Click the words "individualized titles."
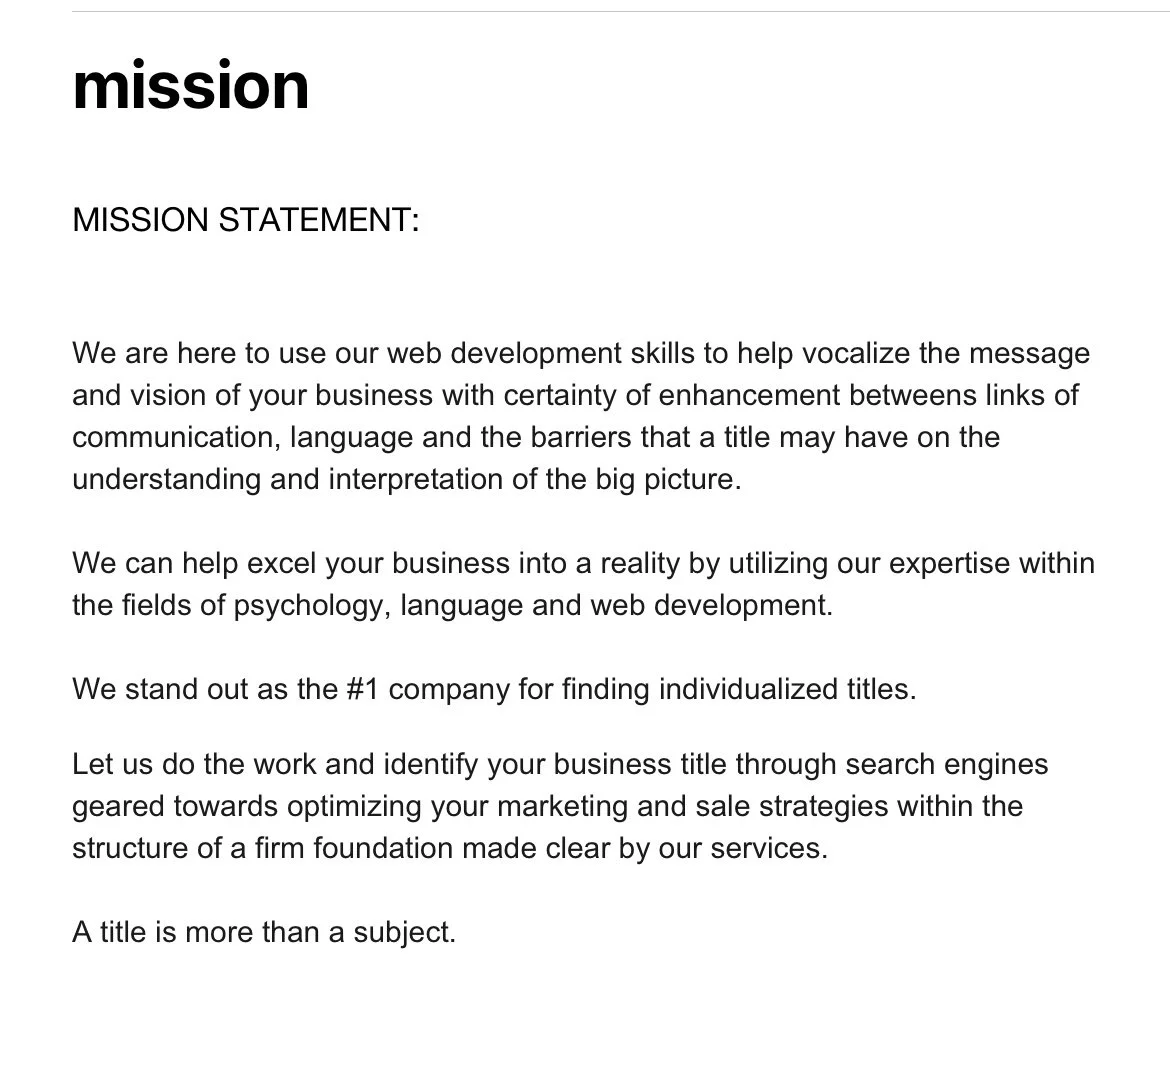The width and height of the screenshot is (1170, 1086). click(x=787, y=689)
